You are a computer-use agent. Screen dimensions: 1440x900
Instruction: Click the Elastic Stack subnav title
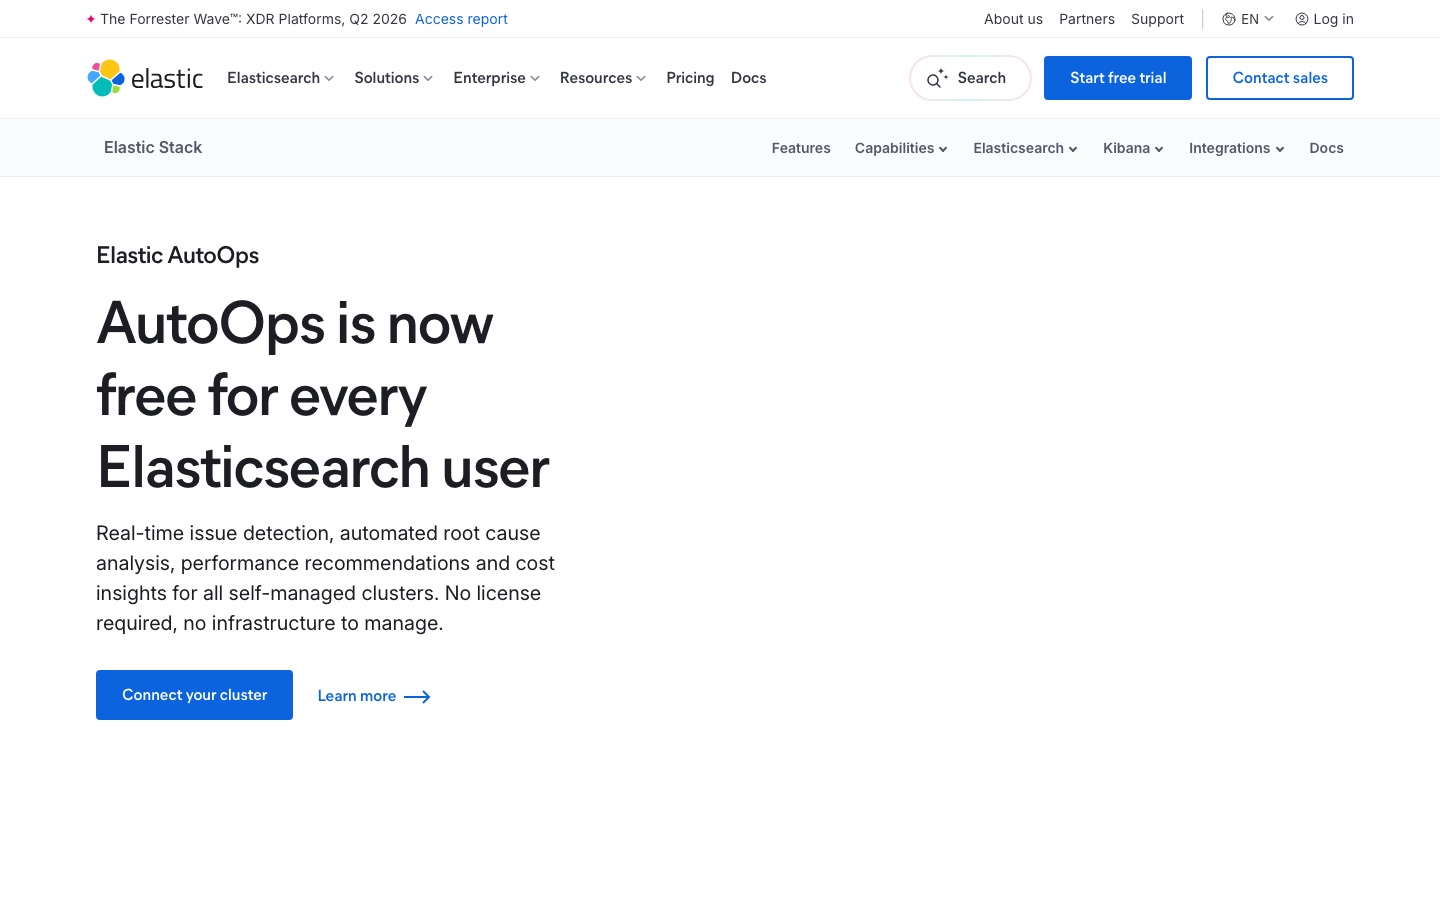coord(153,147)
